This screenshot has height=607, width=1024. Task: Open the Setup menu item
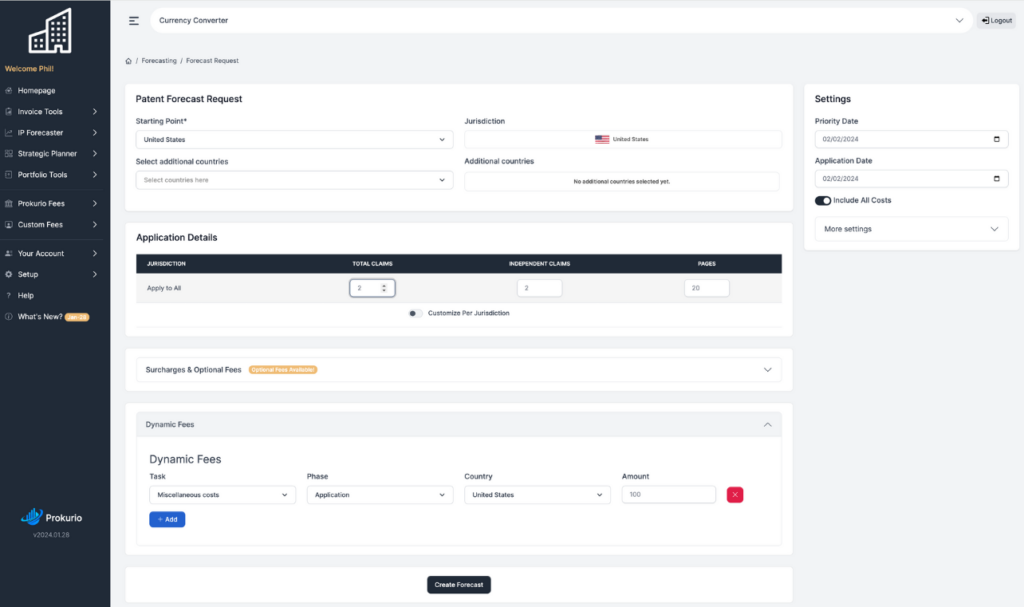[x=28, y=274]
